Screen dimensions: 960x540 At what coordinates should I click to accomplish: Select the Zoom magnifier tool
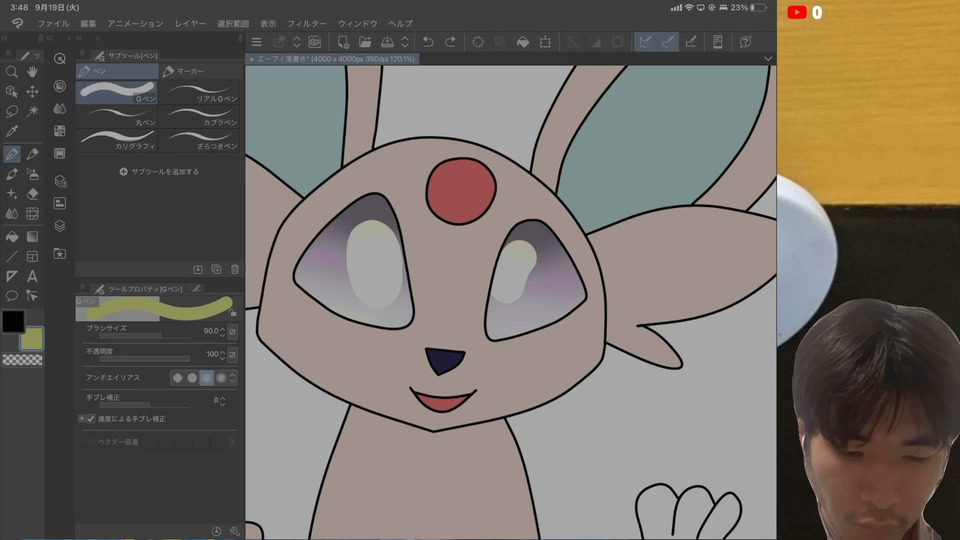tap(12, 72)
